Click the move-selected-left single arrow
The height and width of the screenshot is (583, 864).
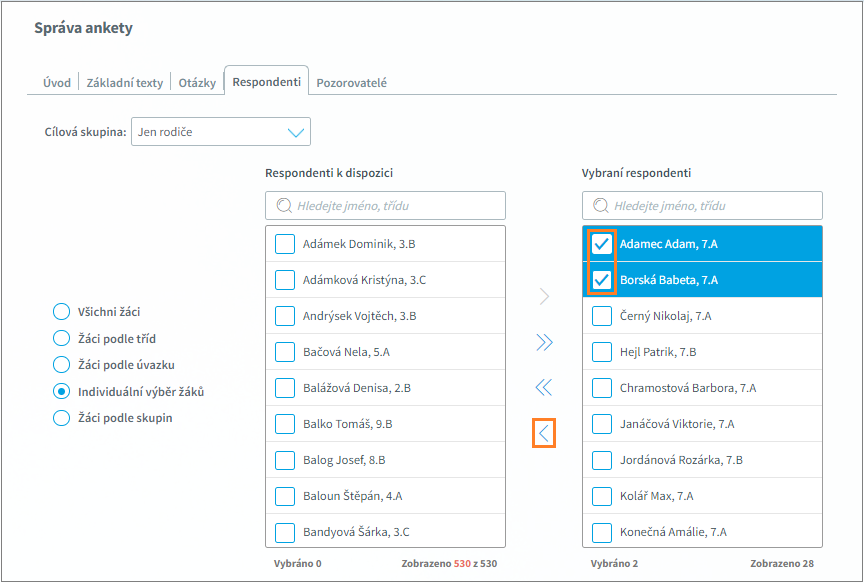point(544,433)
